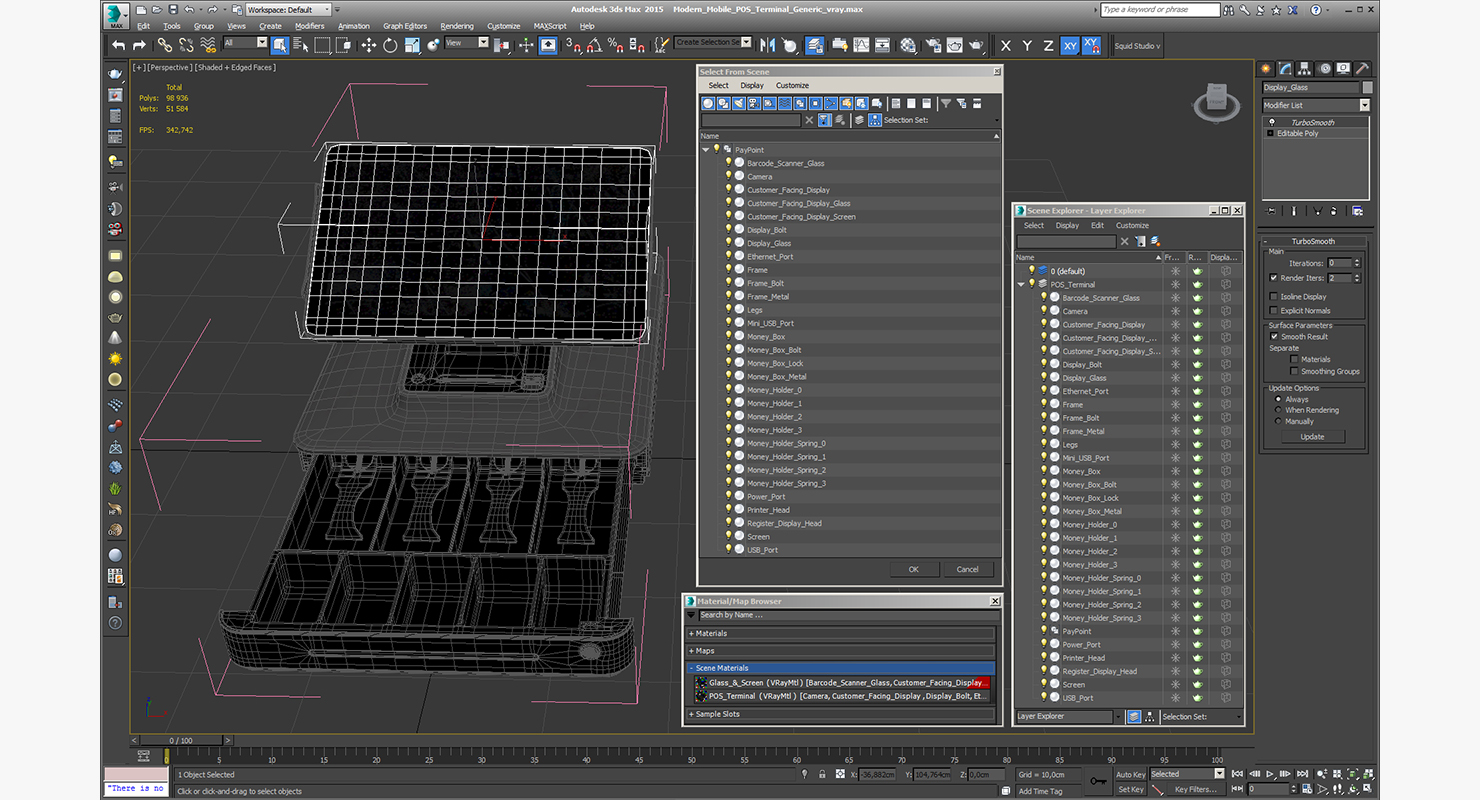The height and width of the screenshot is (800, 1480).
Task: Expand the Materials section in browser
Action: (x=840, y=633)
